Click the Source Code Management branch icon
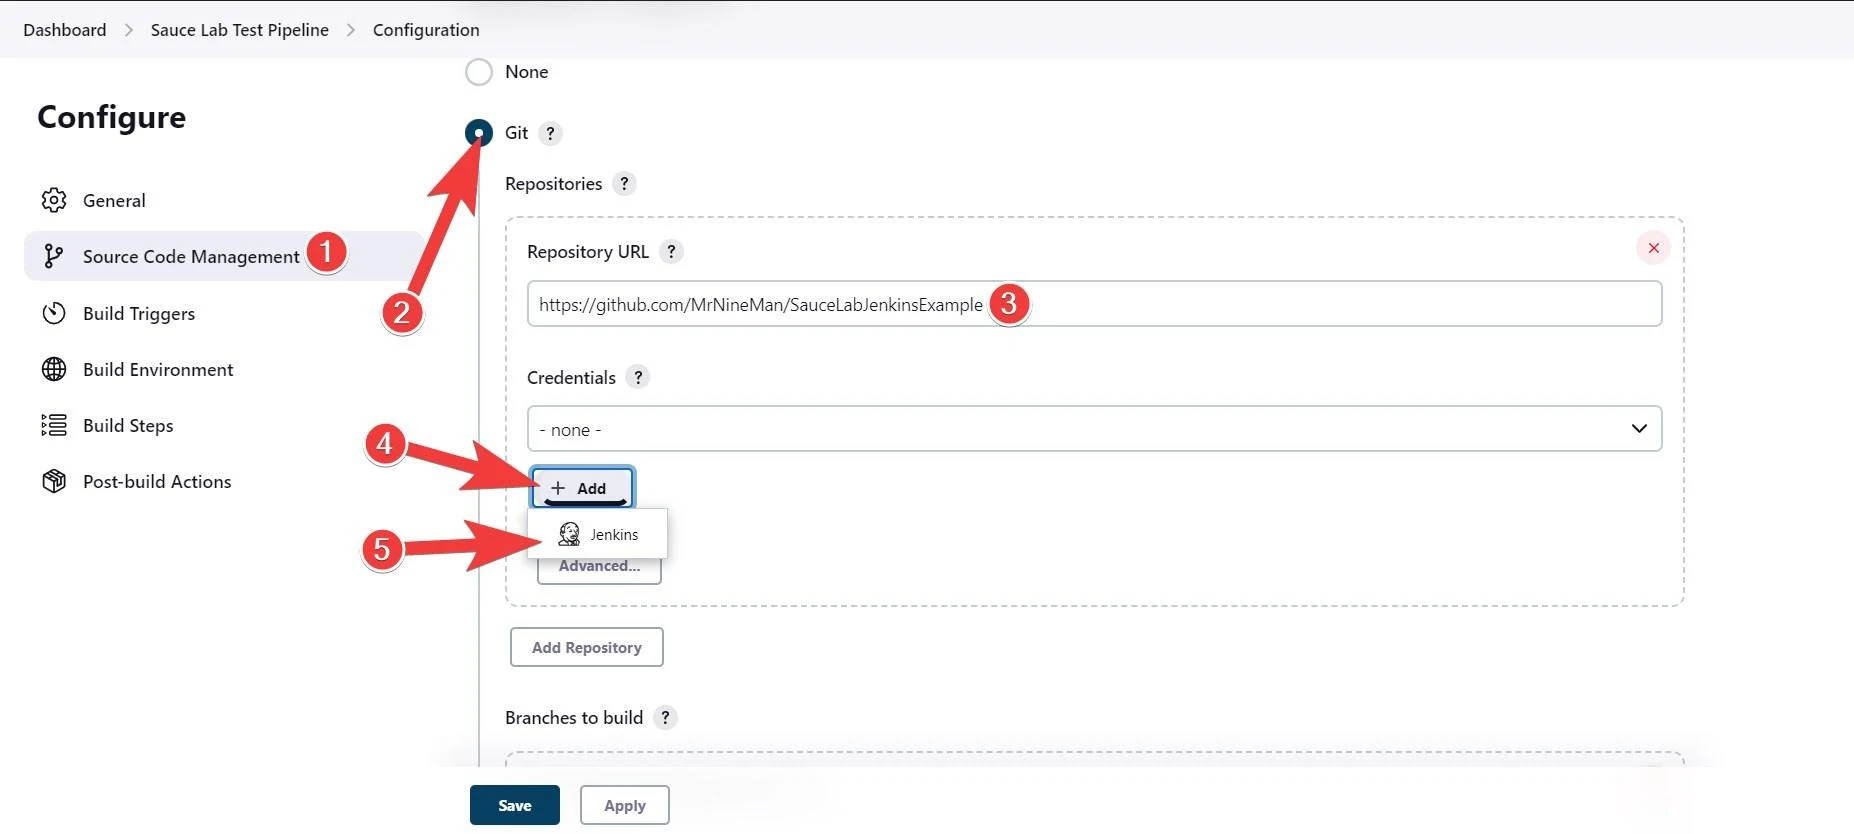Screen dimensions: 1854x834 [54, 257]
